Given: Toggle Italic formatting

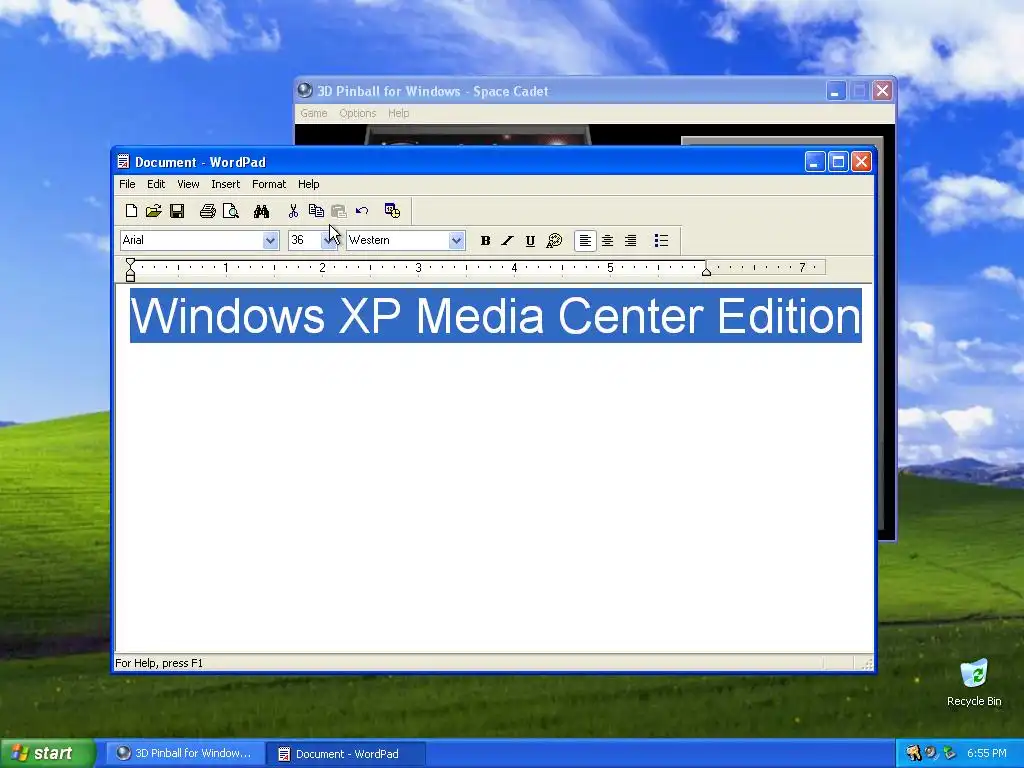Looking at the screenshot, I should (507, 241).
